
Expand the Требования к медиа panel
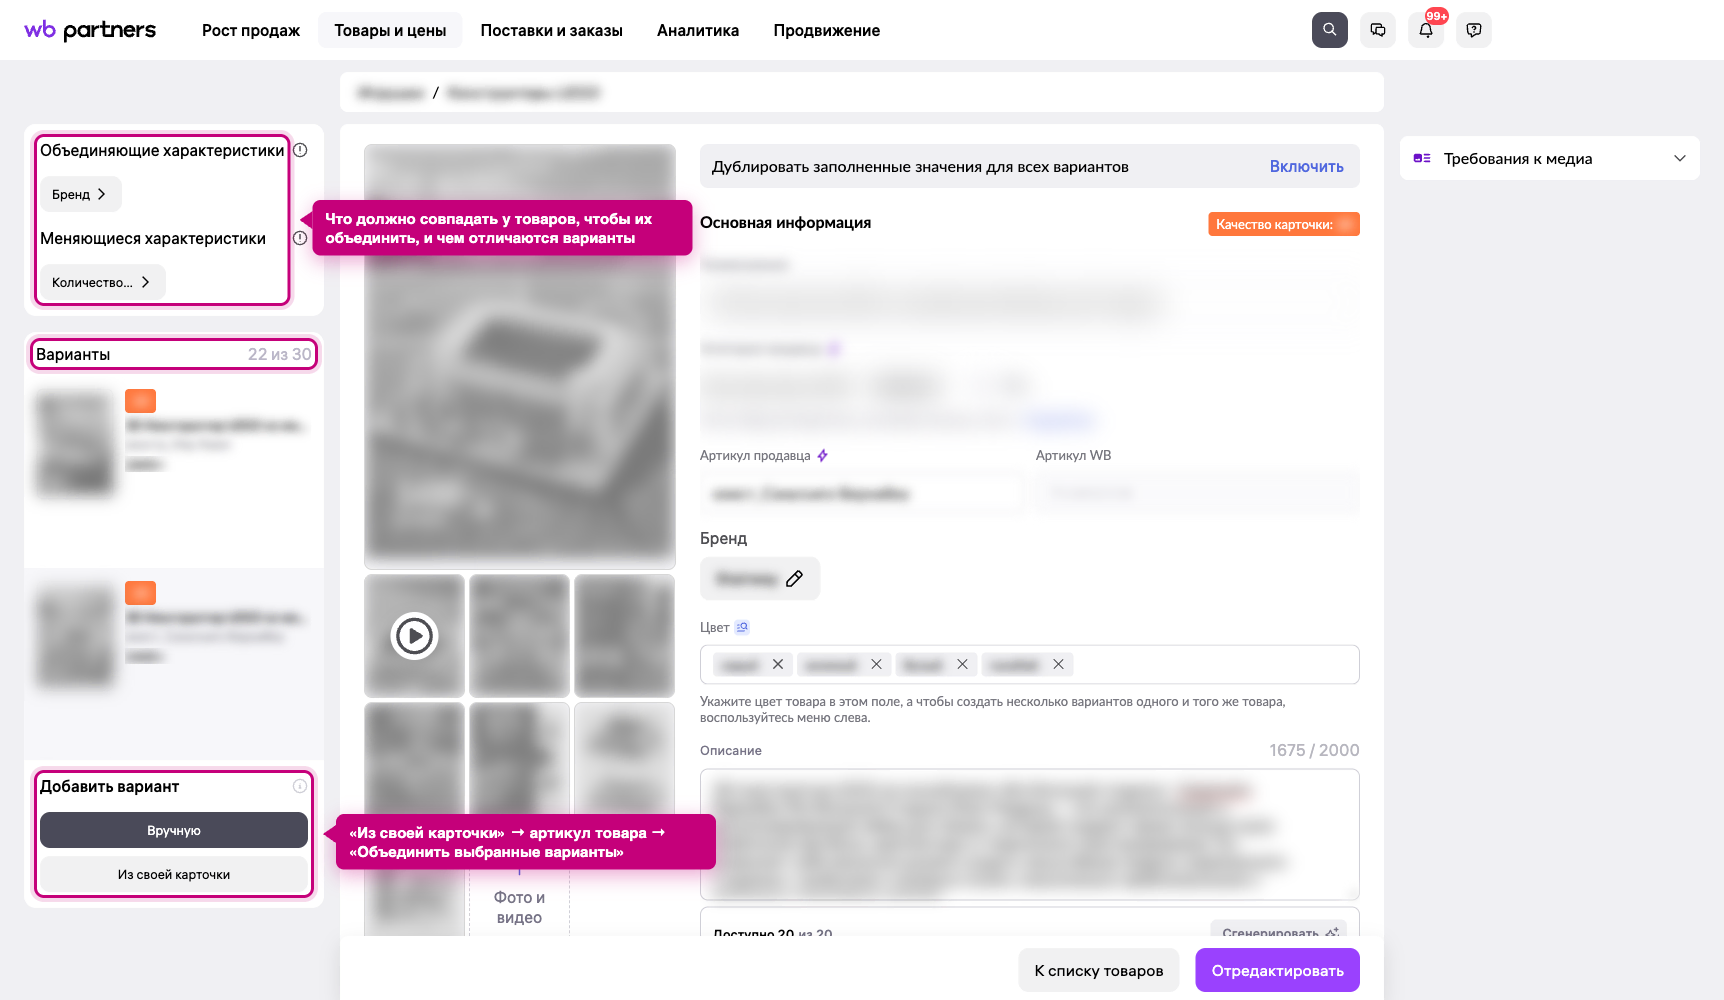(1550, 158)
